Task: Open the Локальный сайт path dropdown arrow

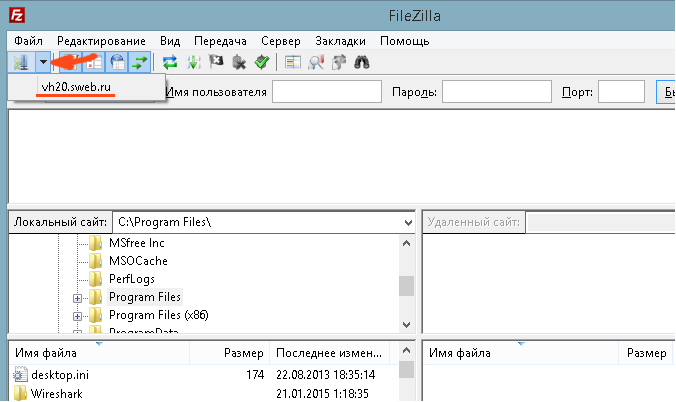Action: point(408,223)
